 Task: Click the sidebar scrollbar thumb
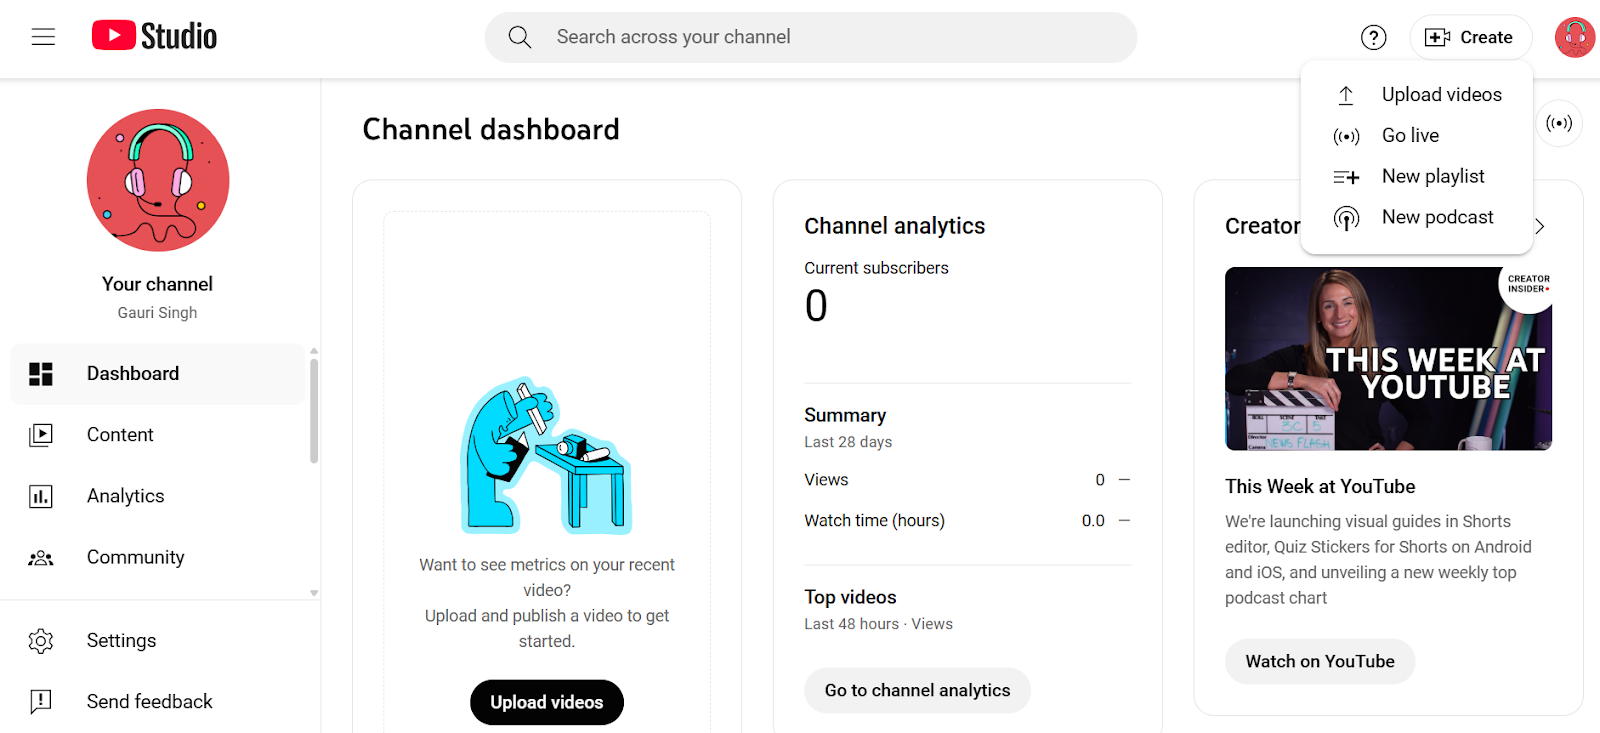coord(314,411)
